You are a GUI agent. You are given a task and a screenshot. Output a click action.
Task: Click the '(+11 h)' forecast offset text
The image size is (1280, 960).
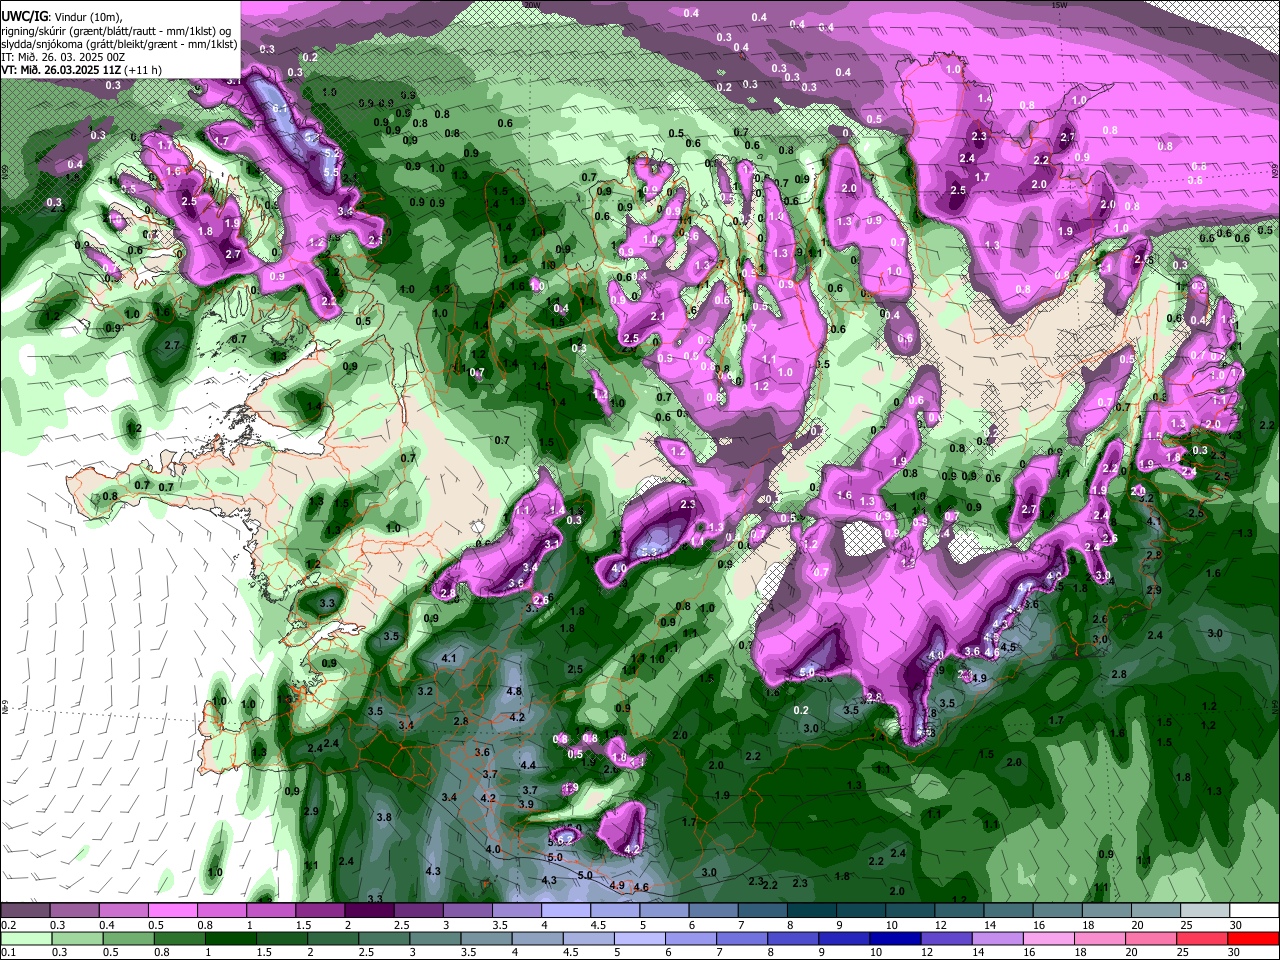[142, 70]
